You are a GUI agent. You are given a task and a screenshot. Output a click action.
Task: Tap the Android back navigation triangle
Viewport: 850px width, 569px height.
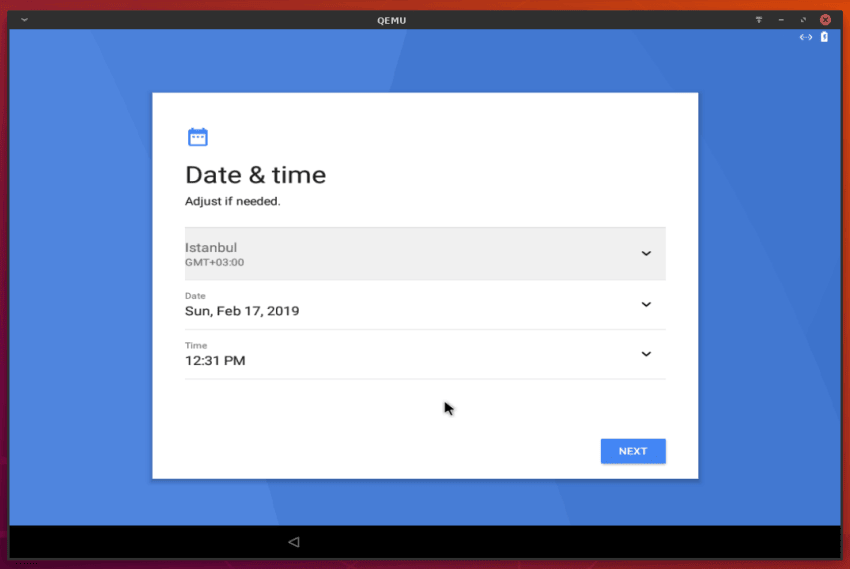coord(294,541)
